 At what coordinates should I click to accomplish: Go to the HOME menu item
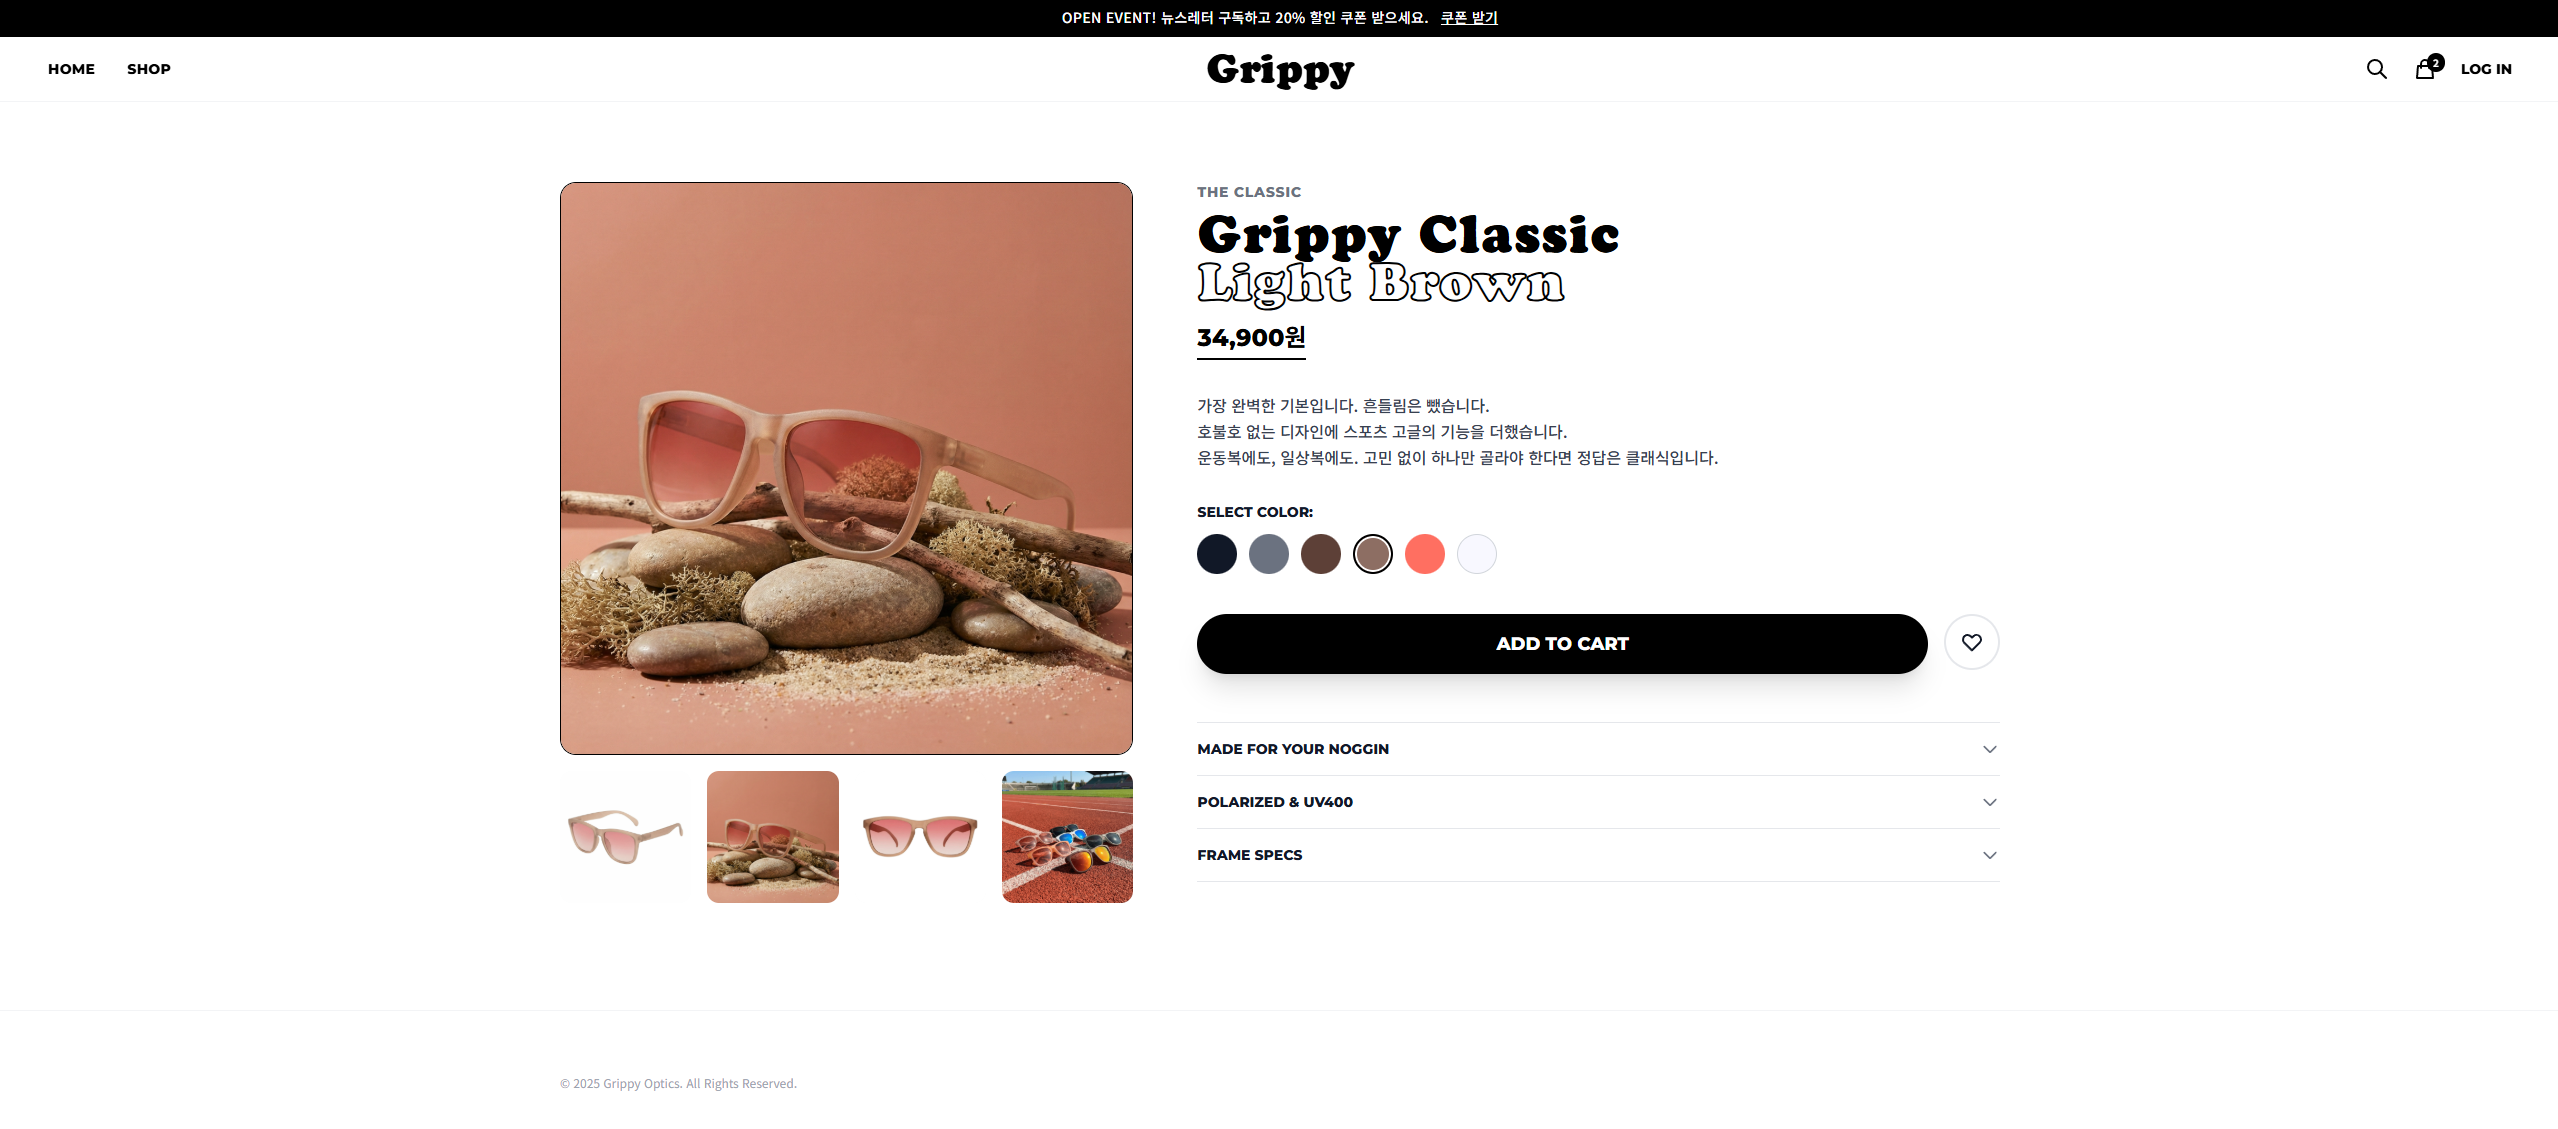(x=71, y=69)
